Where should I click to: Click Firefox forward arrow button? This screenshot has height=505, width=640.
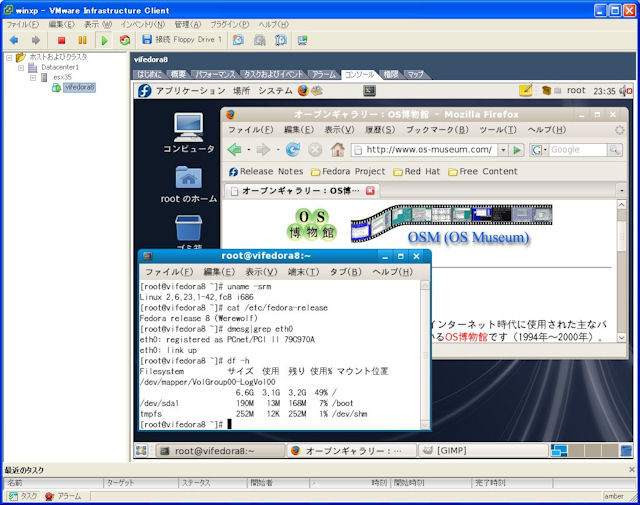tap(263, 150)
